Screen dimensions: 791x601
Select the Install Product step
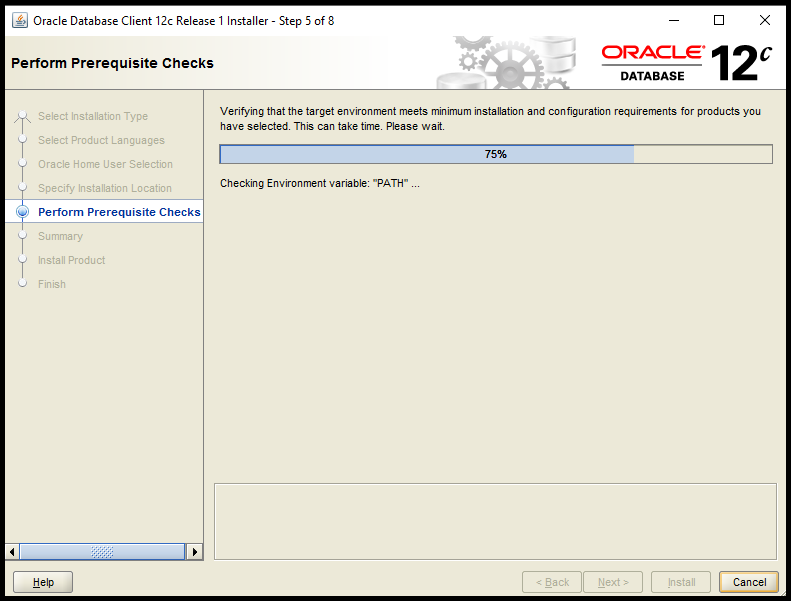click(x=72, y=260)
